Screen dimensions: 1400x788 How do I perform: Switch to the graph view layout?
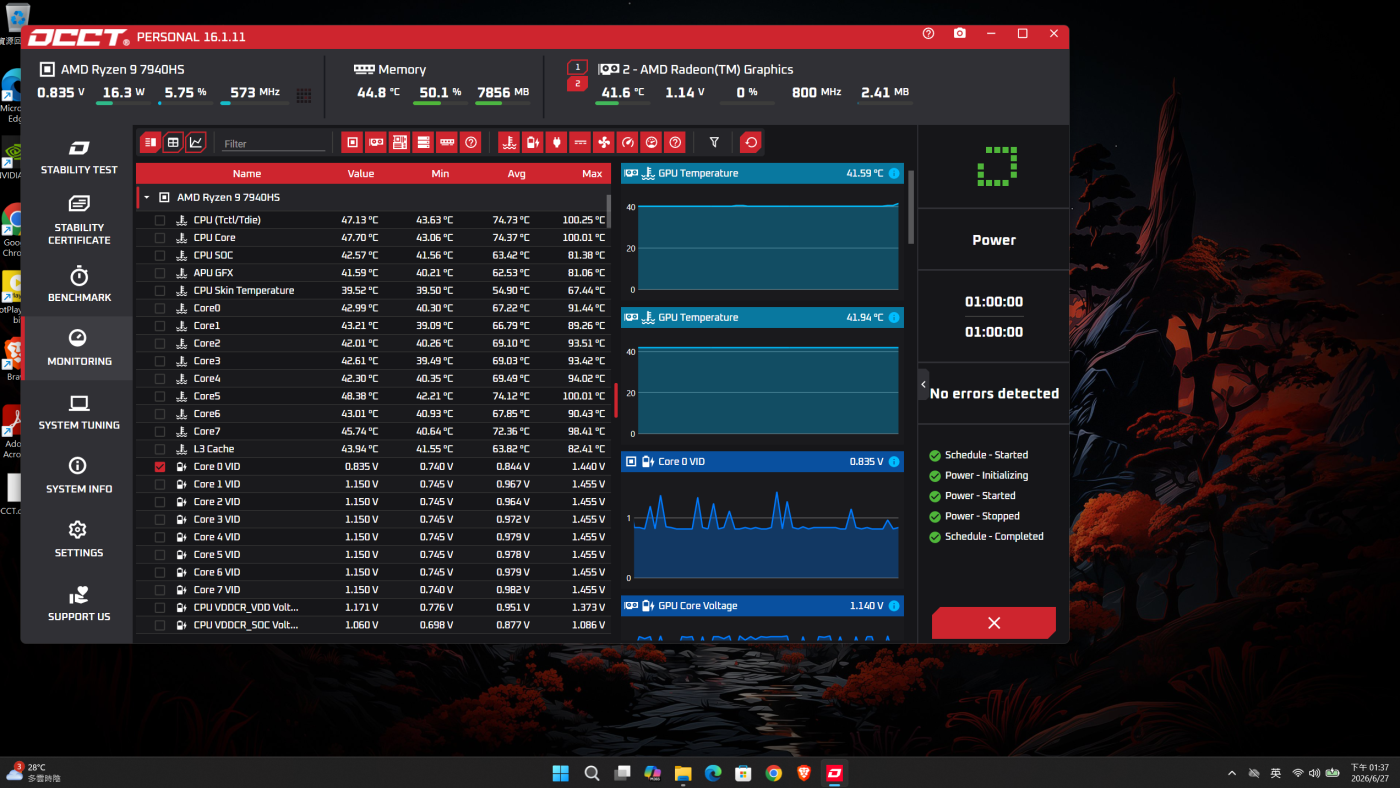(x=196, y=143)
